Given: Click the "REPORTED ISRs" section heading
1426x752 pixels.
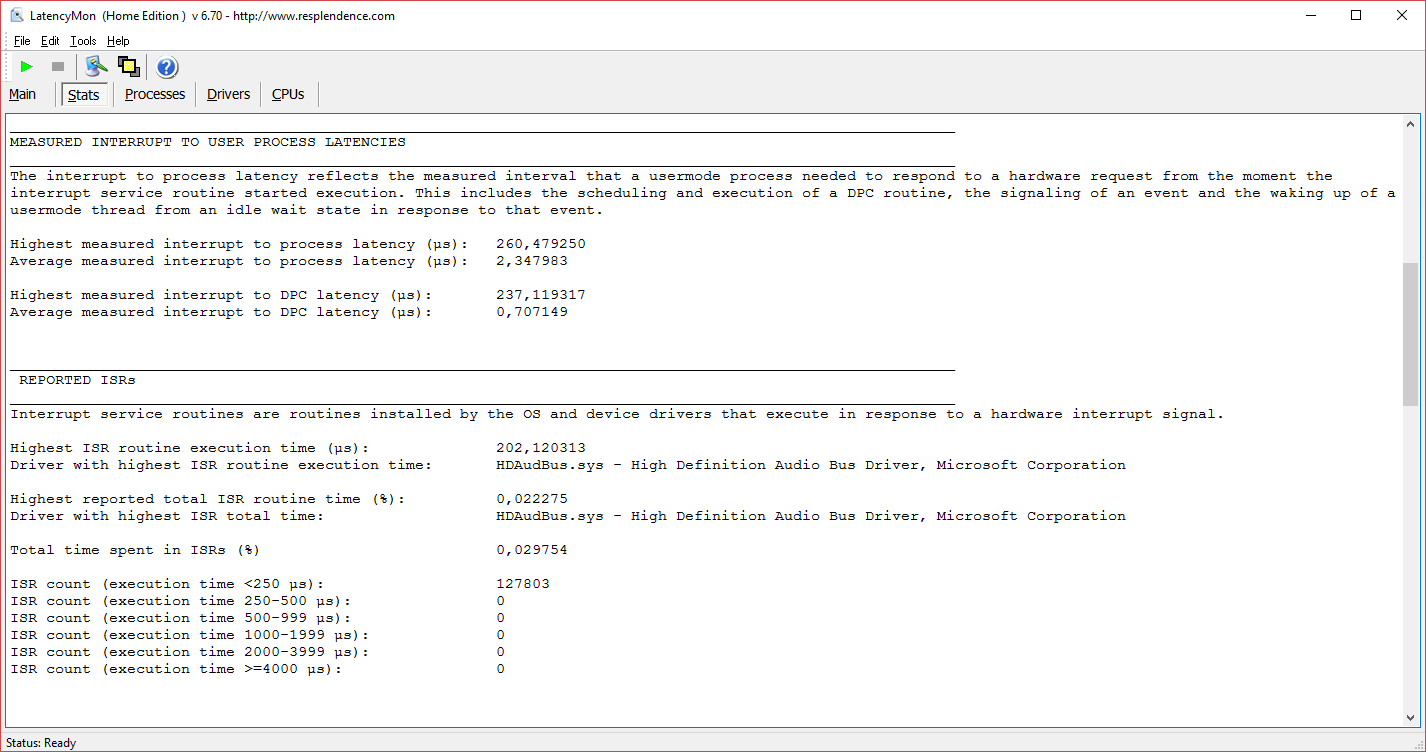Looking at the screenshot, I should 77,380.
